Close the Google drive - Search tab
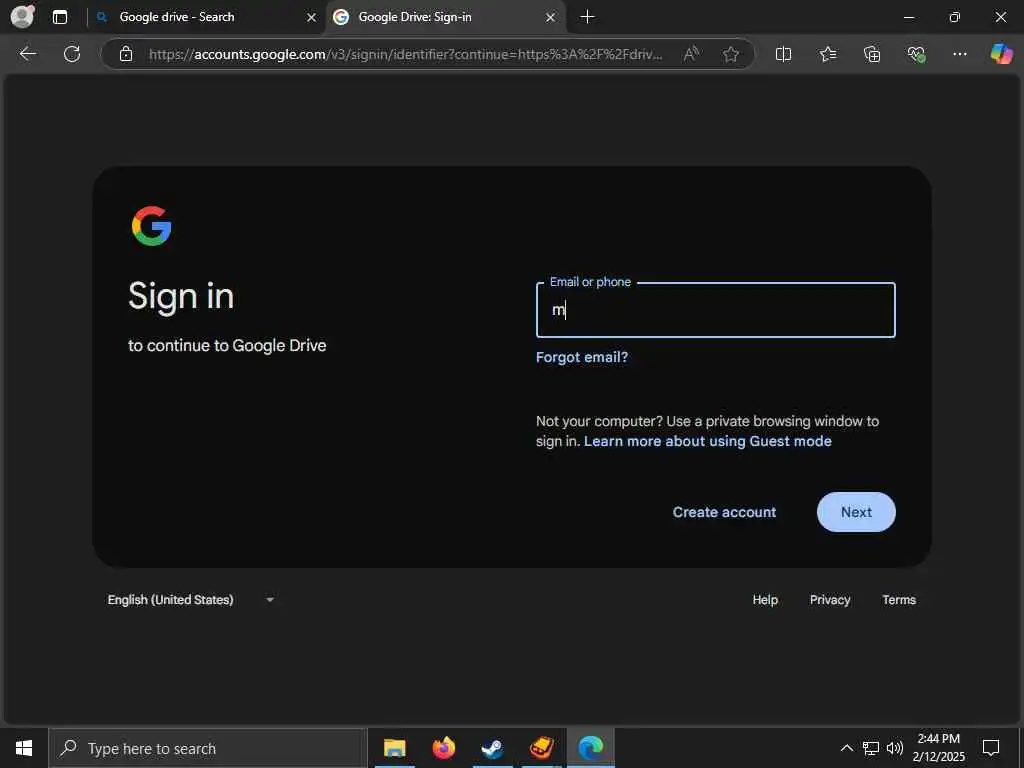This screenshot has height=768, width=1024. (312, 18)
